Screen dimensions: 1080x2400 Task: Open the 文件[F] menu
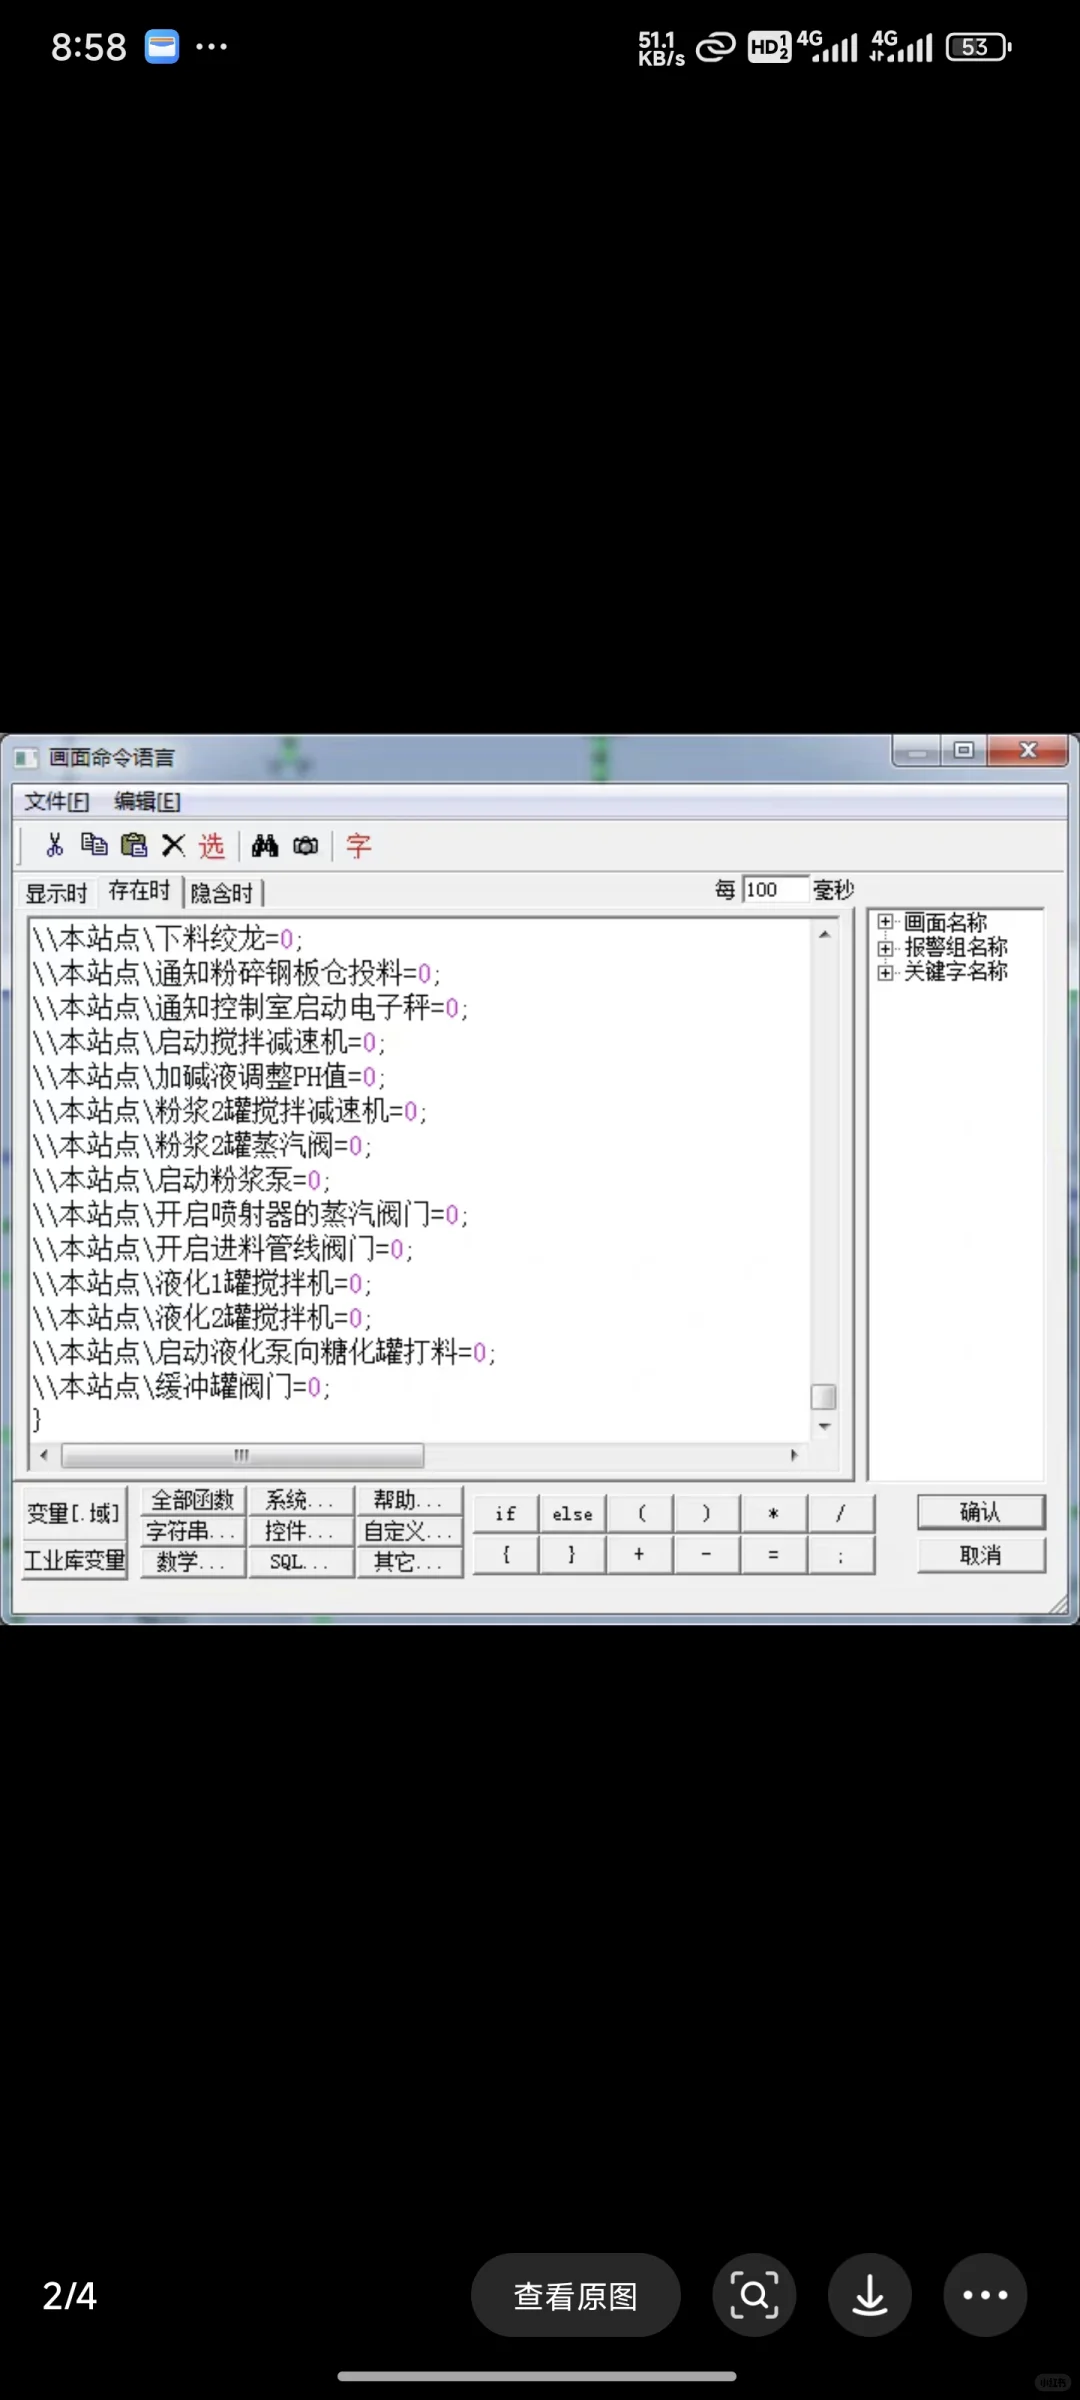[57, 802]
